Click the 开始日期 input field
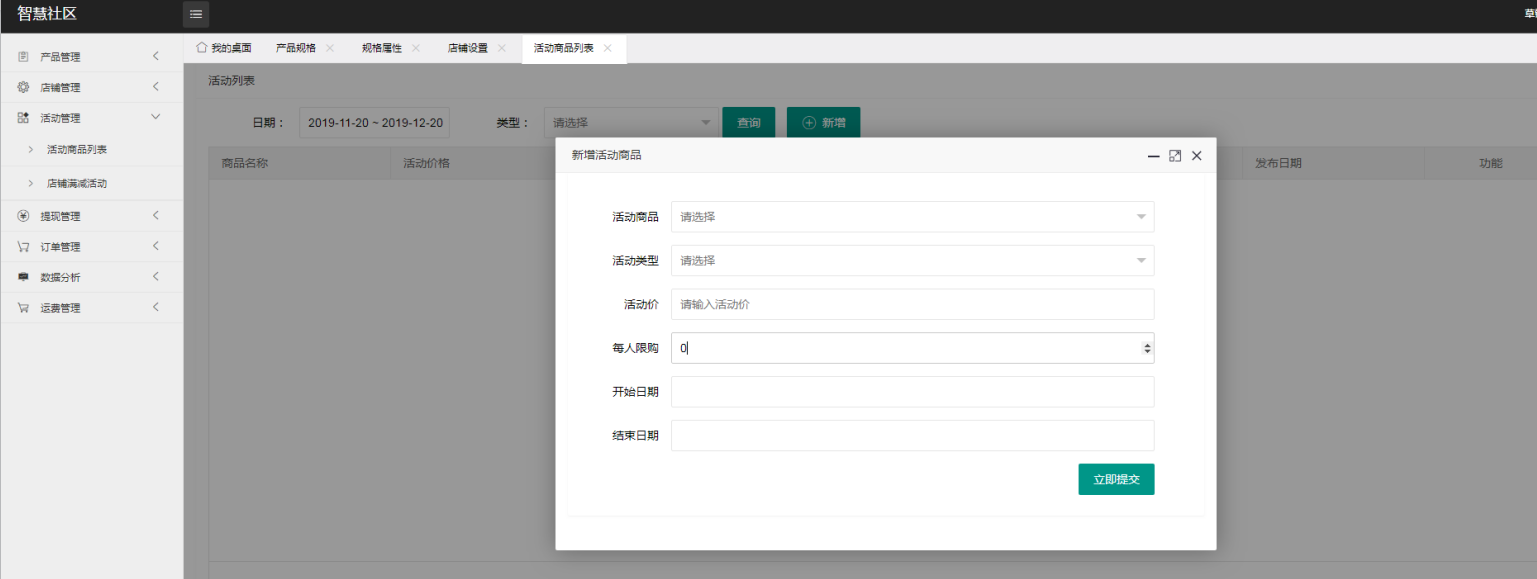The width and height of the screenshot is (1537, 579). coord(912,392)
